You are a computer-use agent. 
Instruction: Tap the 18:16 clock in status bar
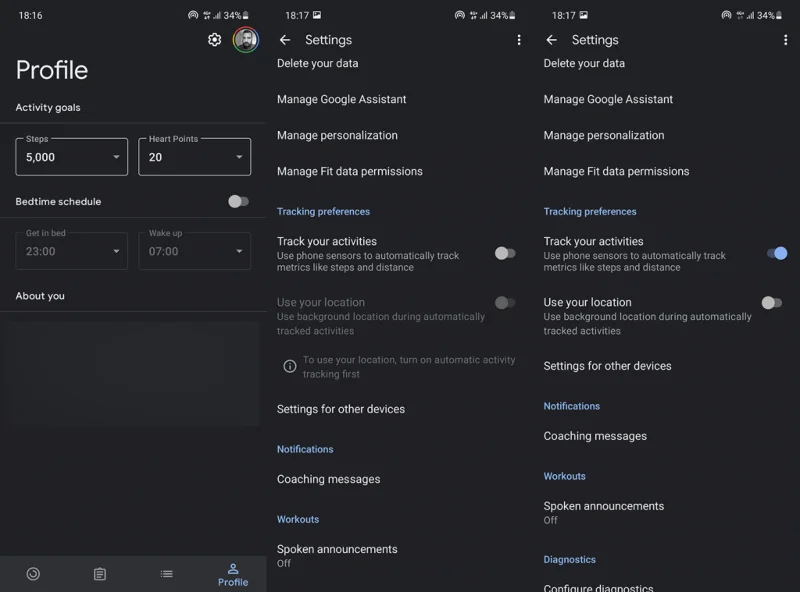[31, 15]
